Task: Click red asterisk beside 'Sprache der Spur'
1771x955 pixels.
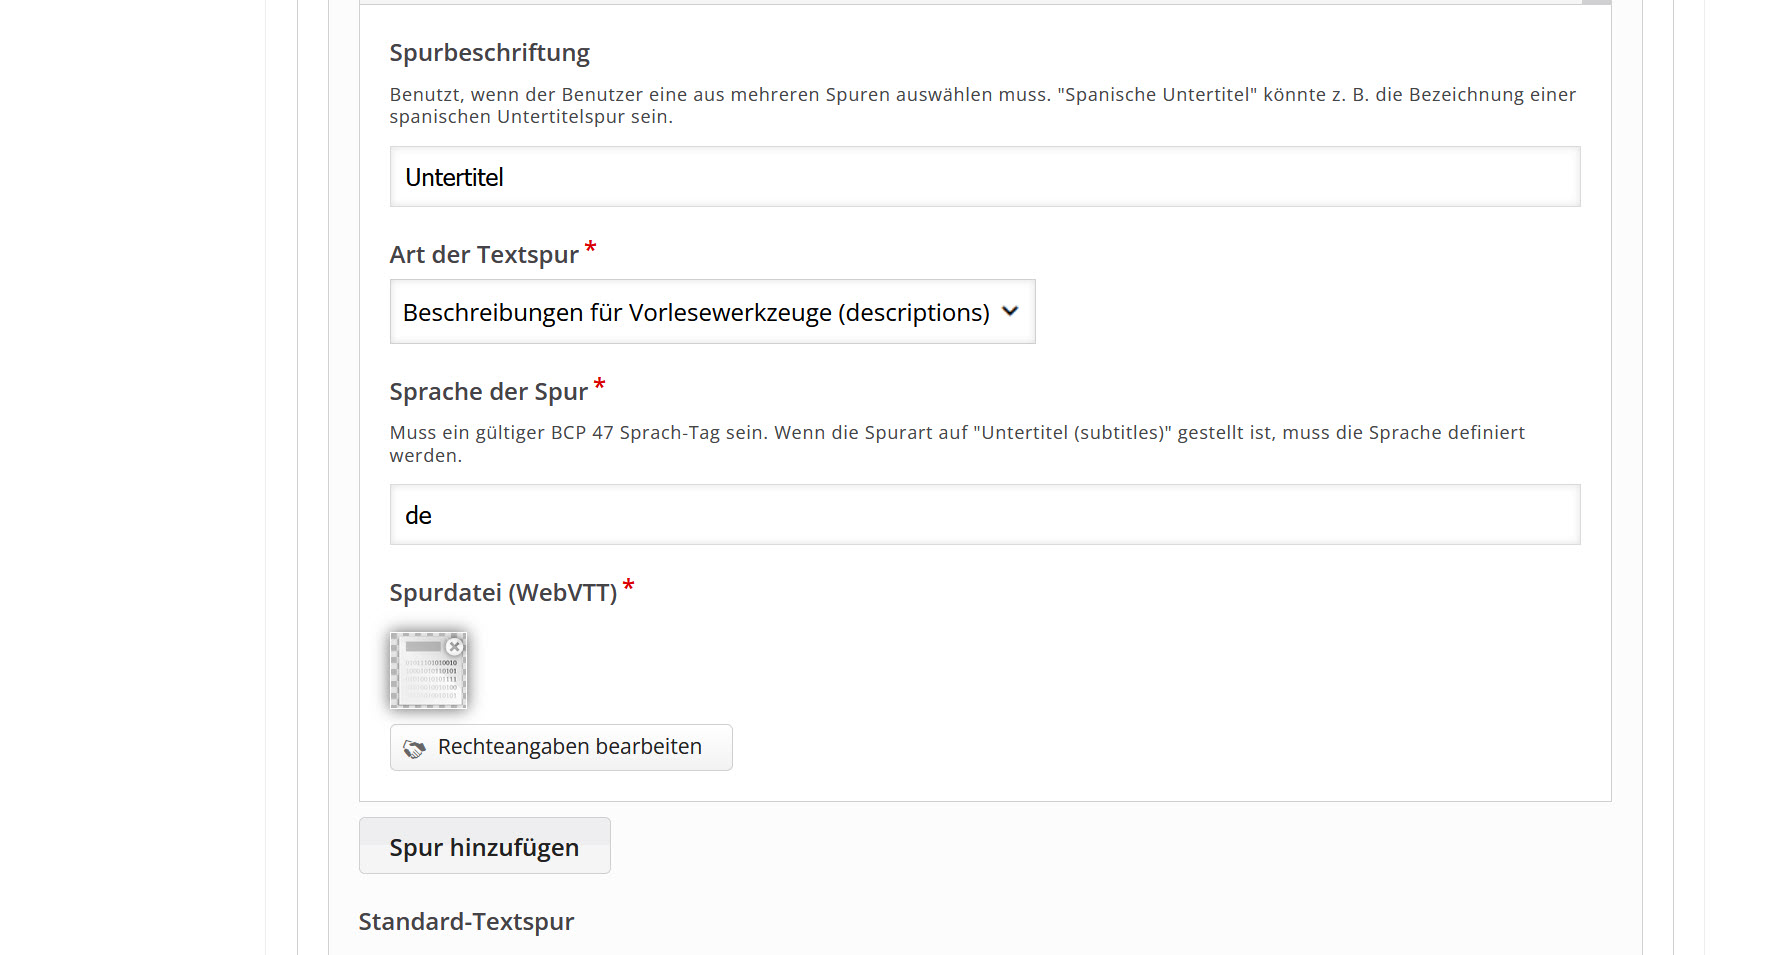Action: [599, 384]
